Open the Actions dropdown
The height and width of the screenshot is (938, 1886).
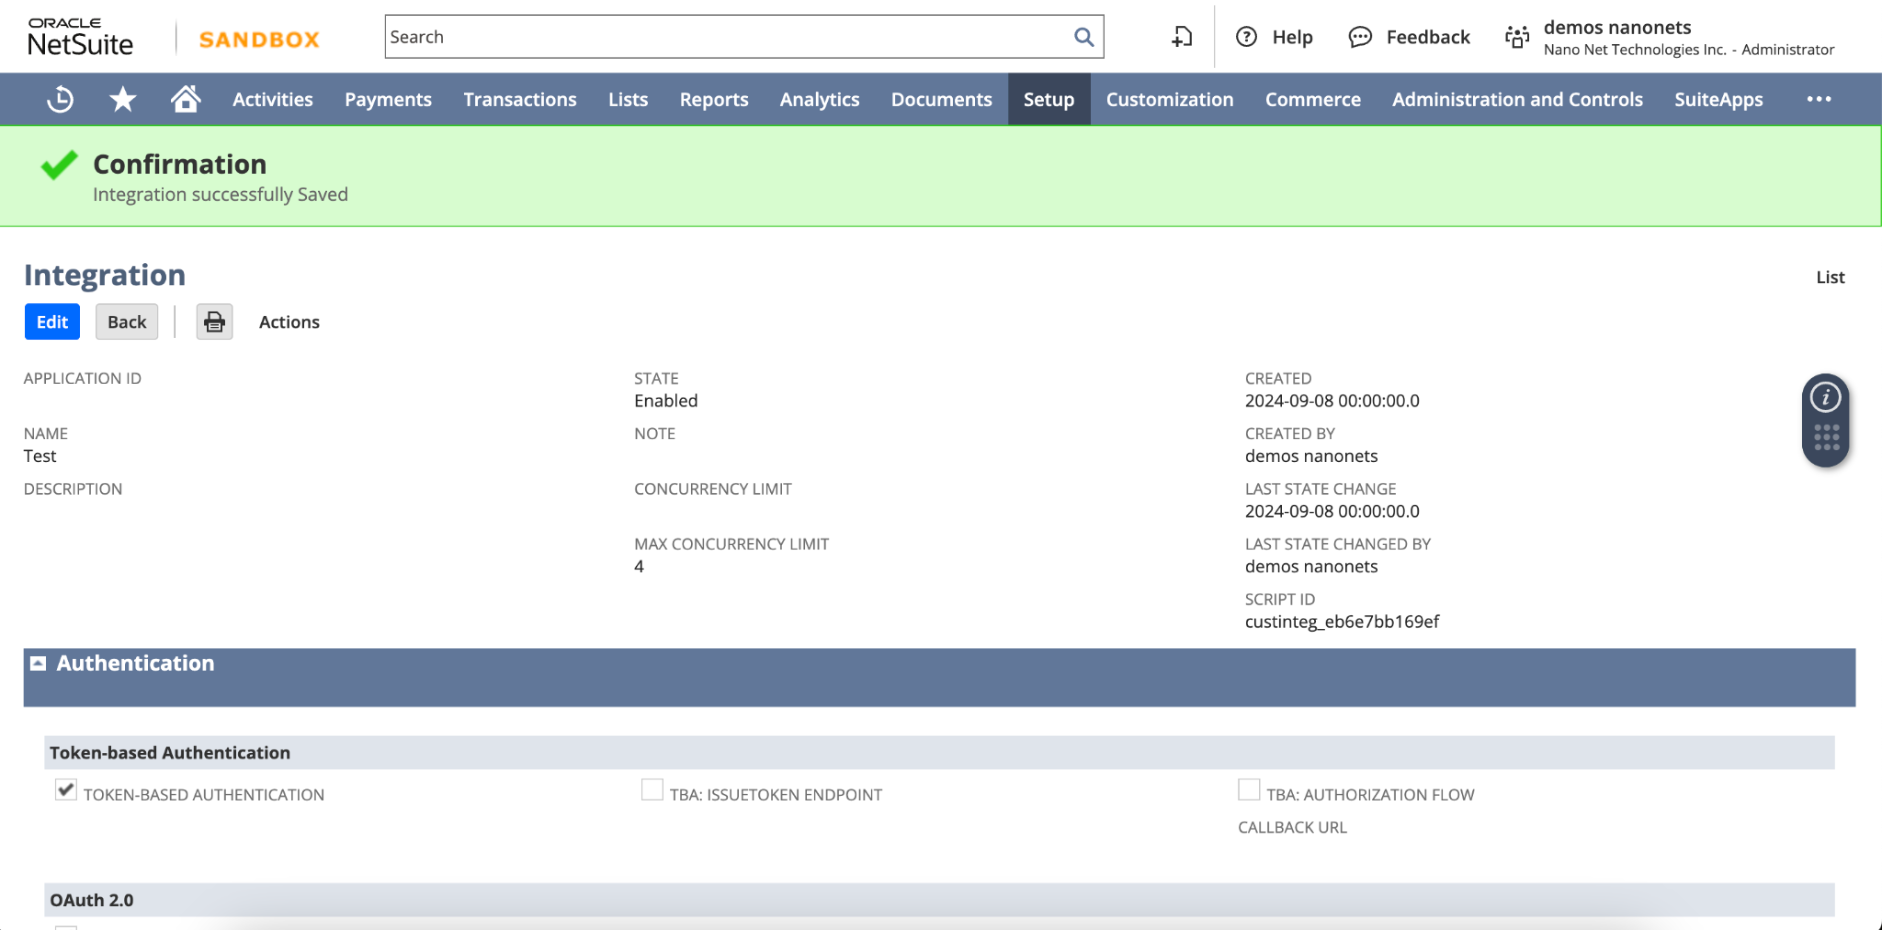tap(289, 322)
